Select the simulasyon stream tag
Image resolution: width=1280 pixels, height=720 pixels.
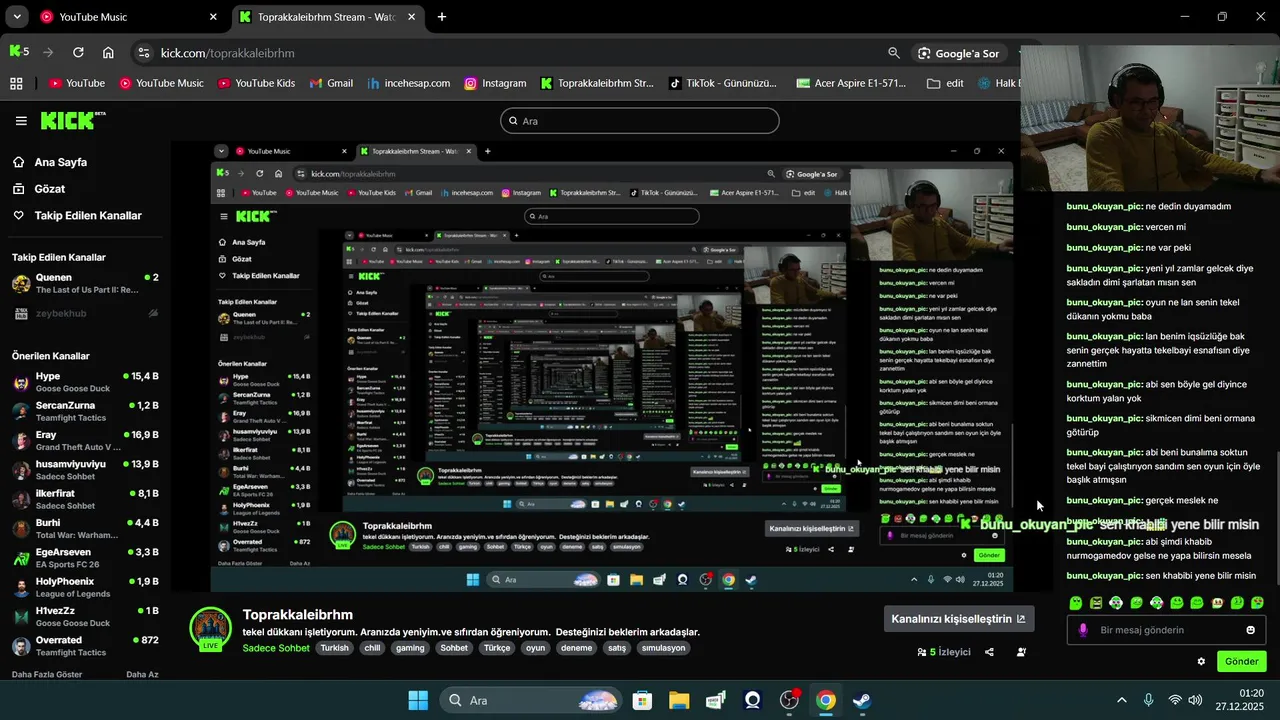pyautogui.click(x=663, y=648)
